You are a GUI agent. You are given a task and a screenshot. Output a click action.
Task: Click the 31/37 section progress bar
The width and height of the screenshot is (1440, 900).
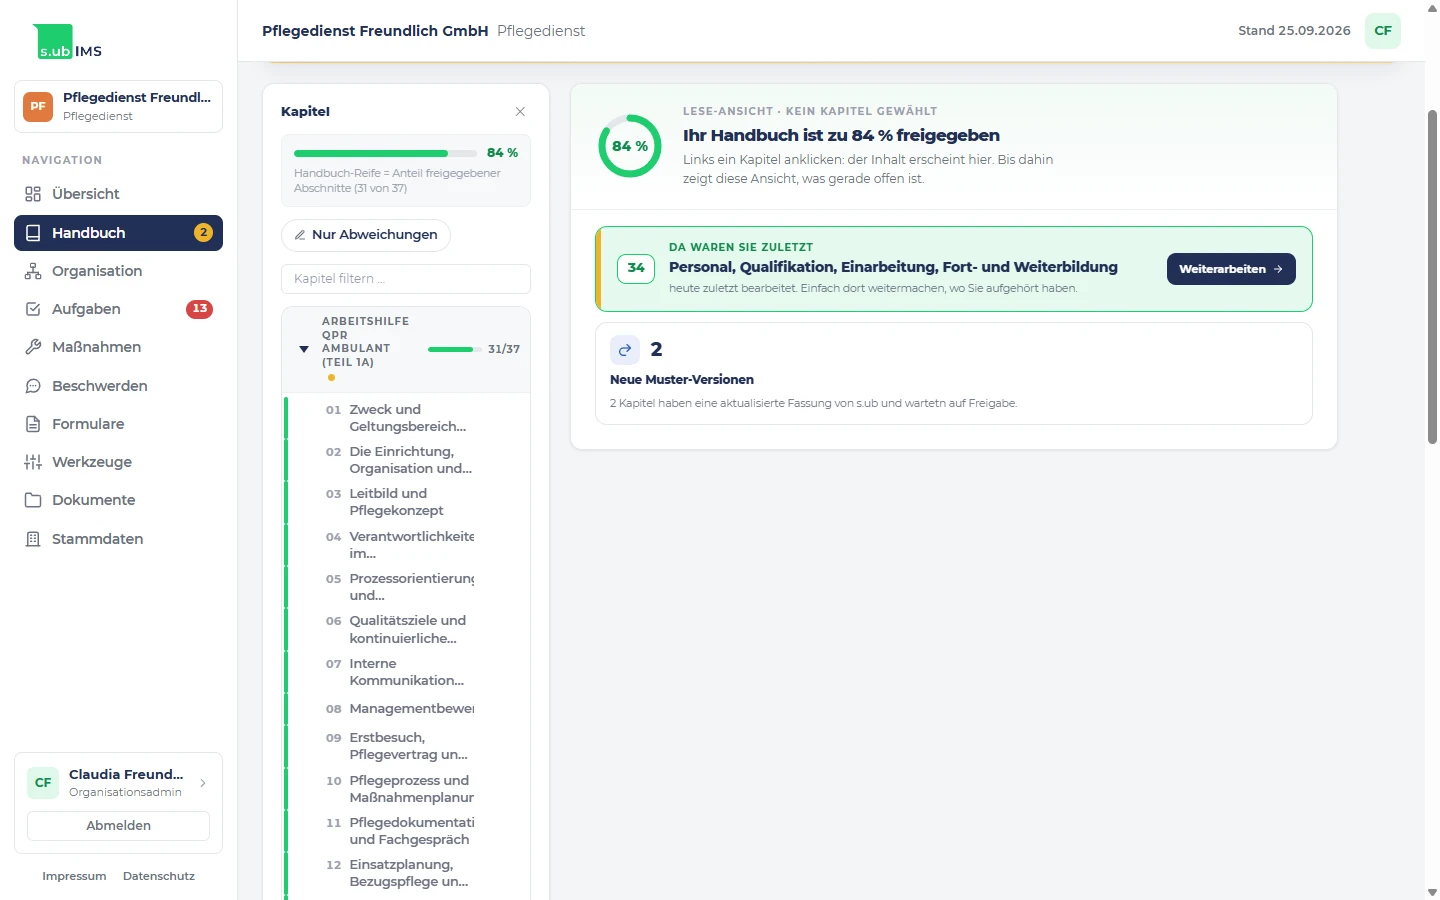[x=454, y=349]
